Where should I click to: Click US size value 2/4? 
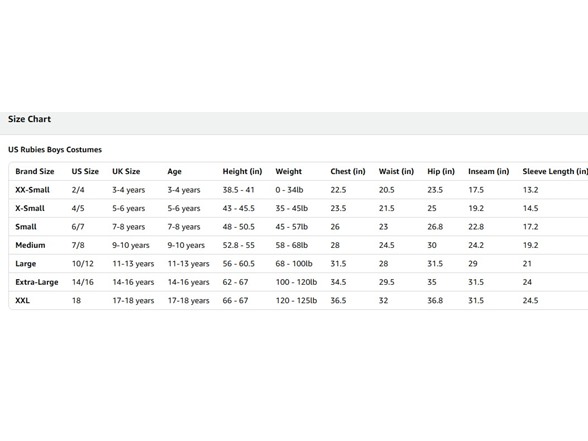(78, 190)
